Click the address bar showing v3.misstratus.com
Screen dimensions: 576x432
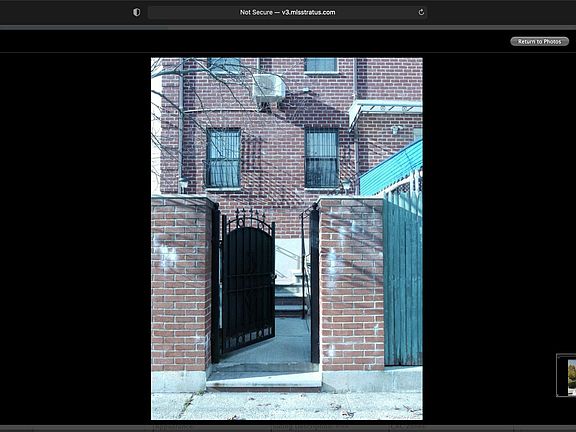point(287,12)
